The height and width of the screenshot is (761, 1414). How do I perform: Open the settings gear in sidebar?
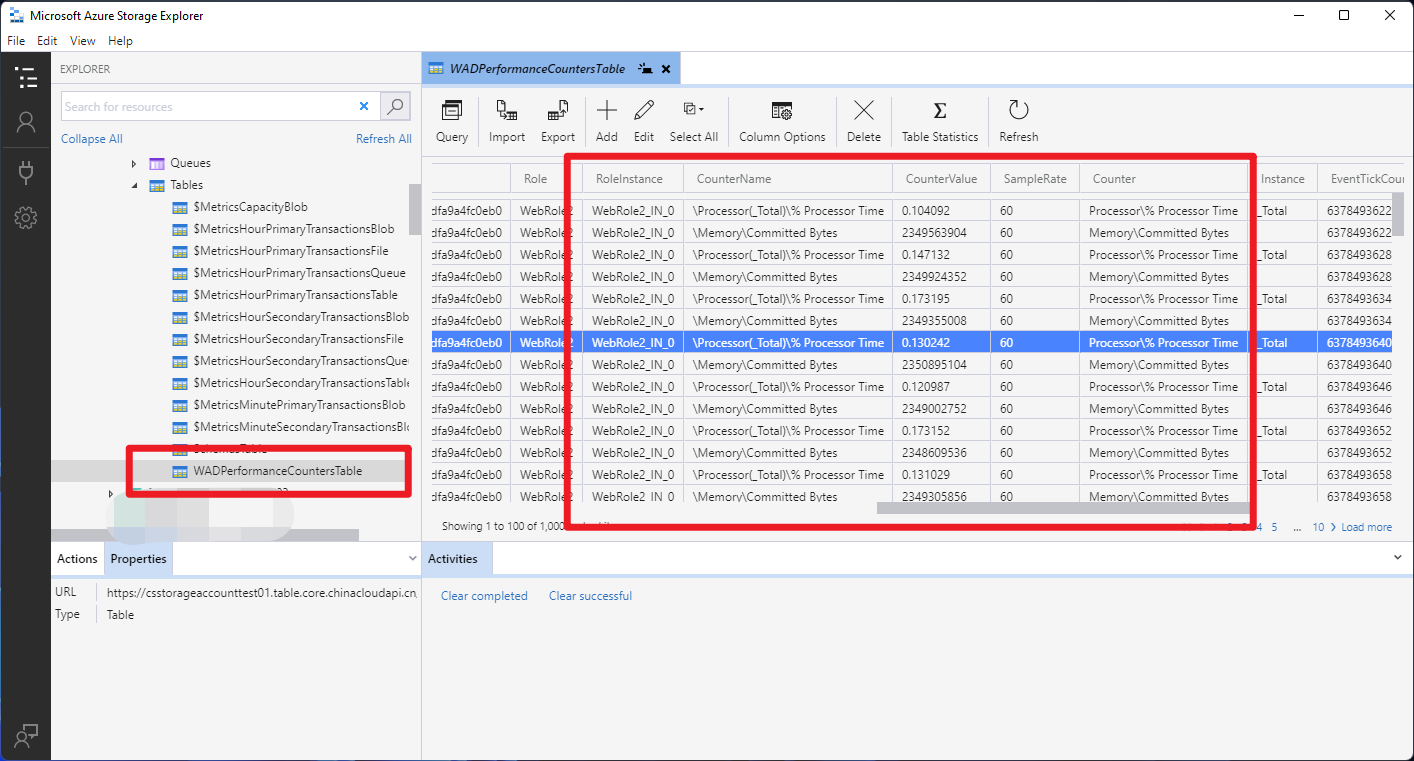[x=26, y=218]
